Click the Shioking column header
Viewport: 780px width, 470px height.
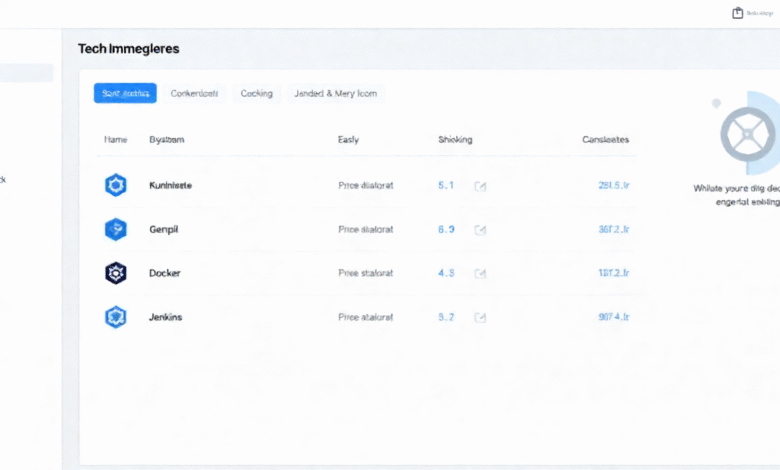point(455,140)
